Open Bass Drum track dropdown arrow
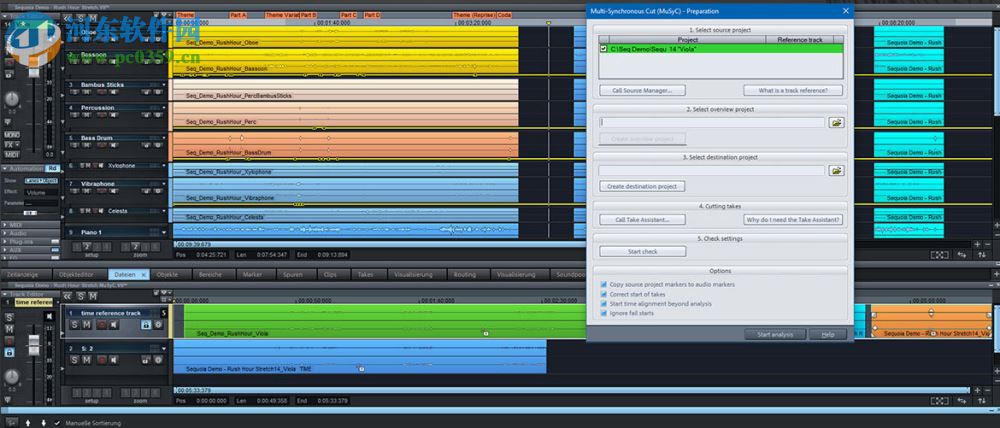 point(164,138)
